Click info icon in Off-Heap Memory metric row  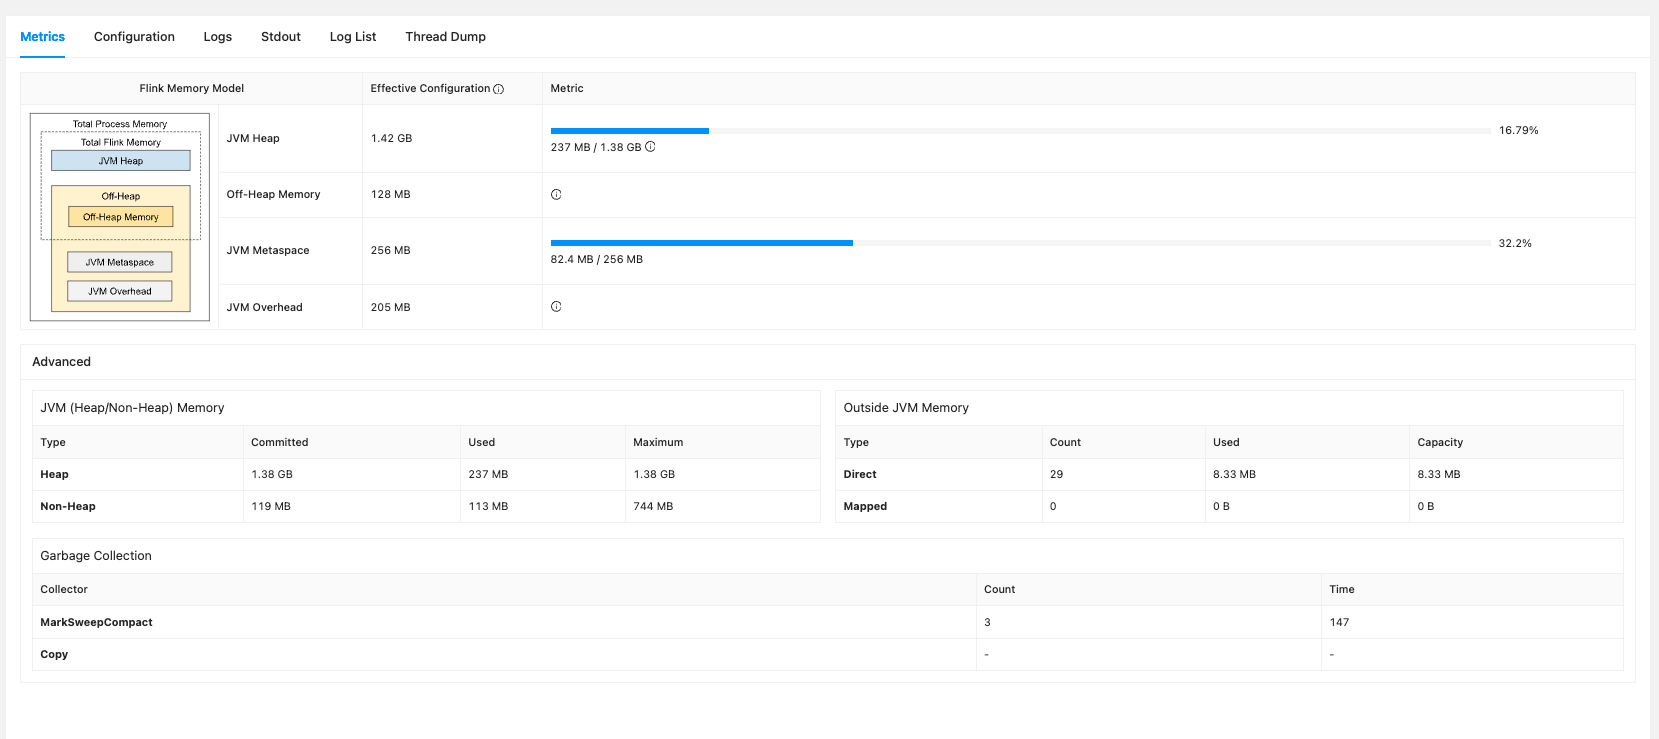(556, 195)
